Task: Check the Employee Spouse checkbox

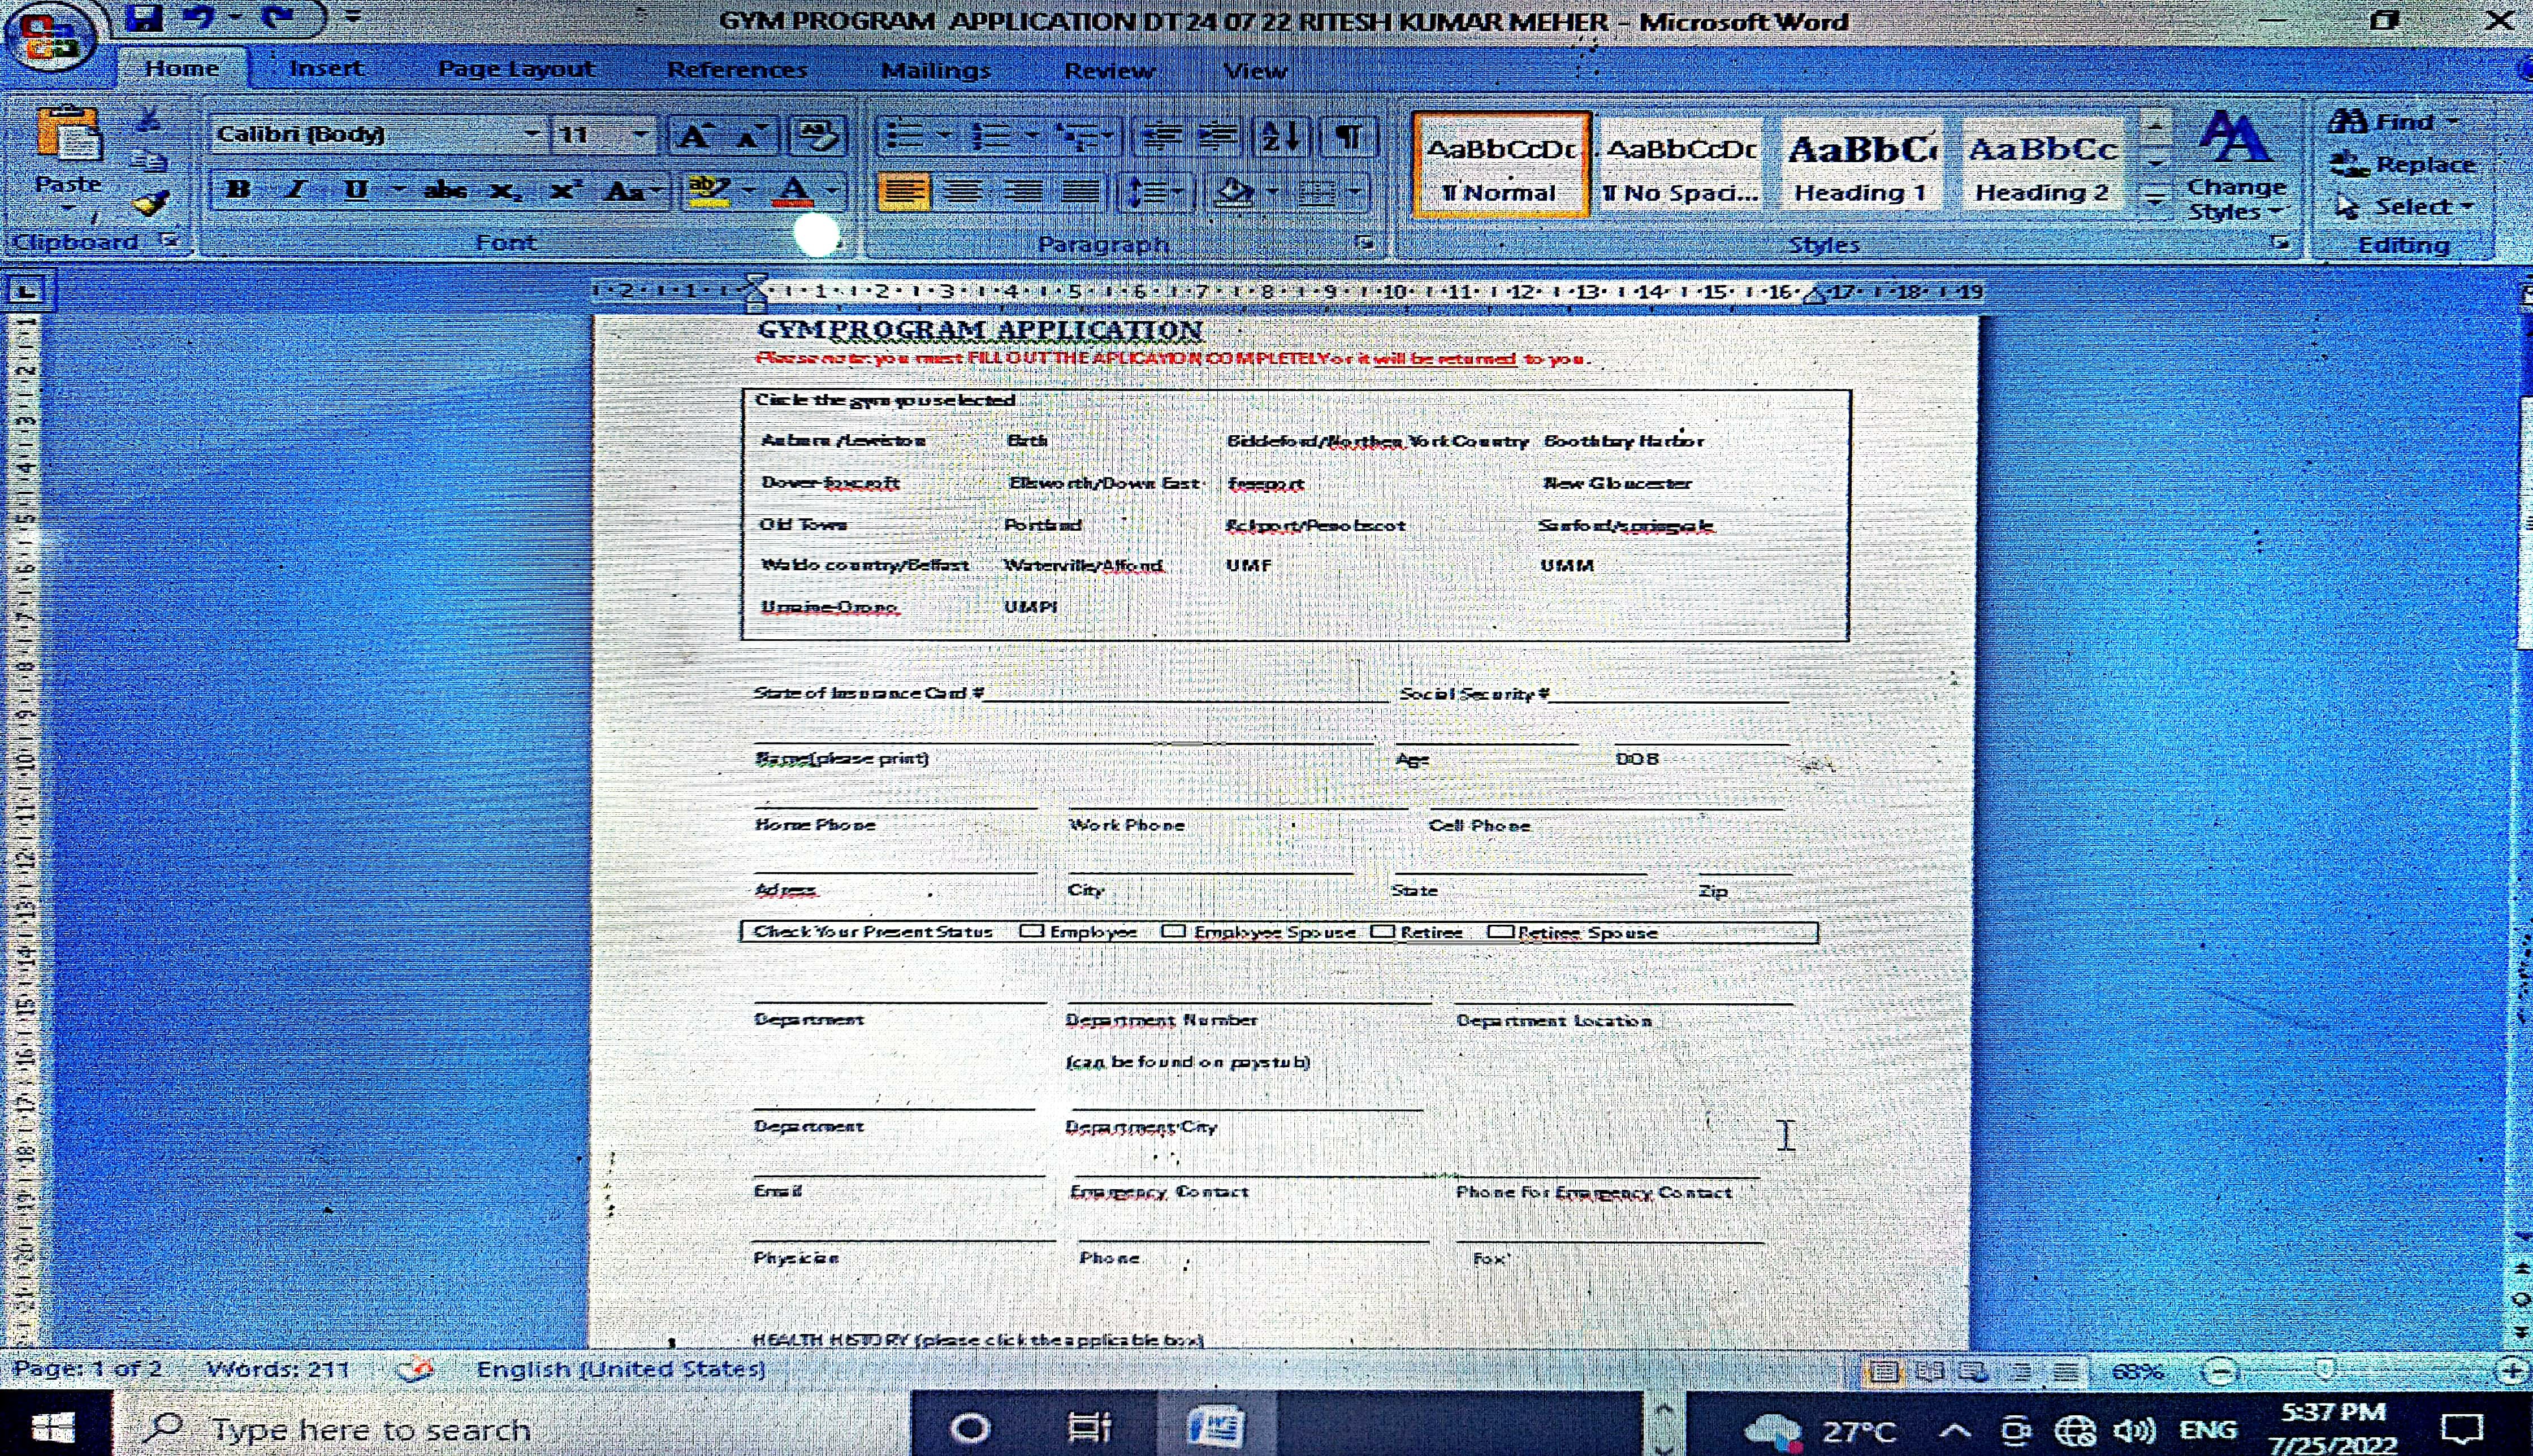Action: click(x=1174, y=931)
